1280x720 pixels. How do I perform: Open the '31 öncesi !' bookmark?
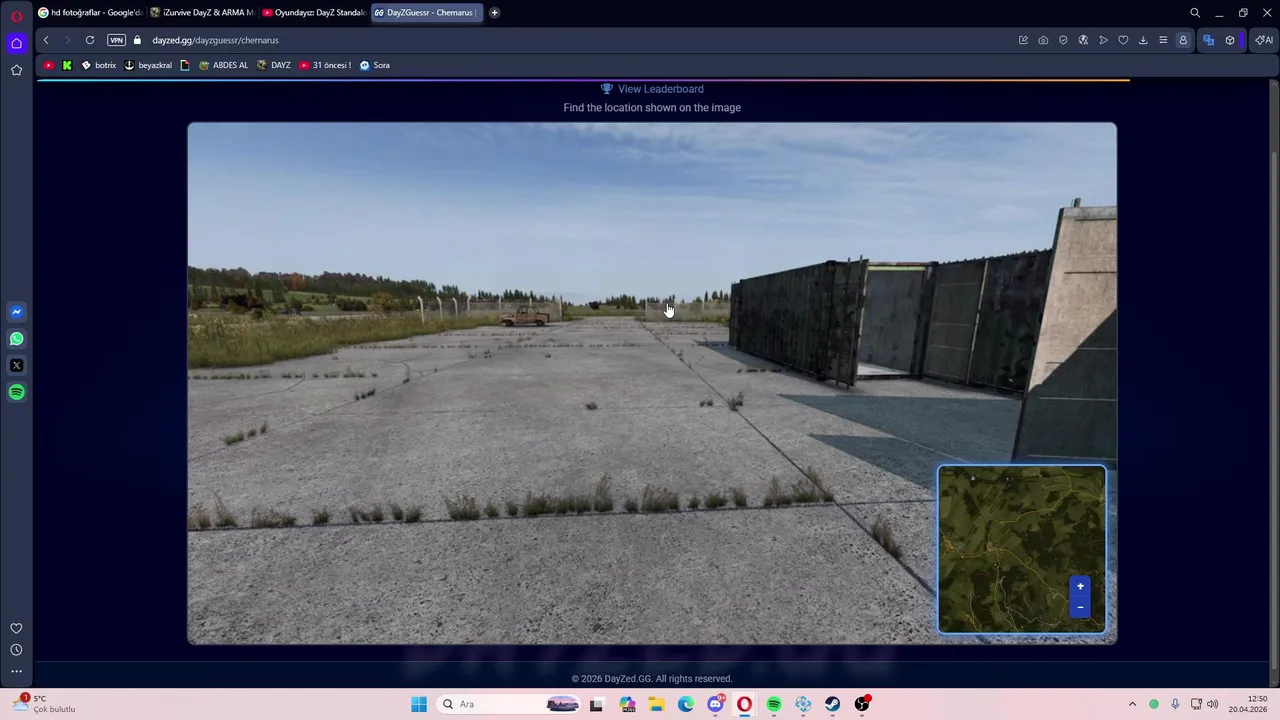pos(325,65)
